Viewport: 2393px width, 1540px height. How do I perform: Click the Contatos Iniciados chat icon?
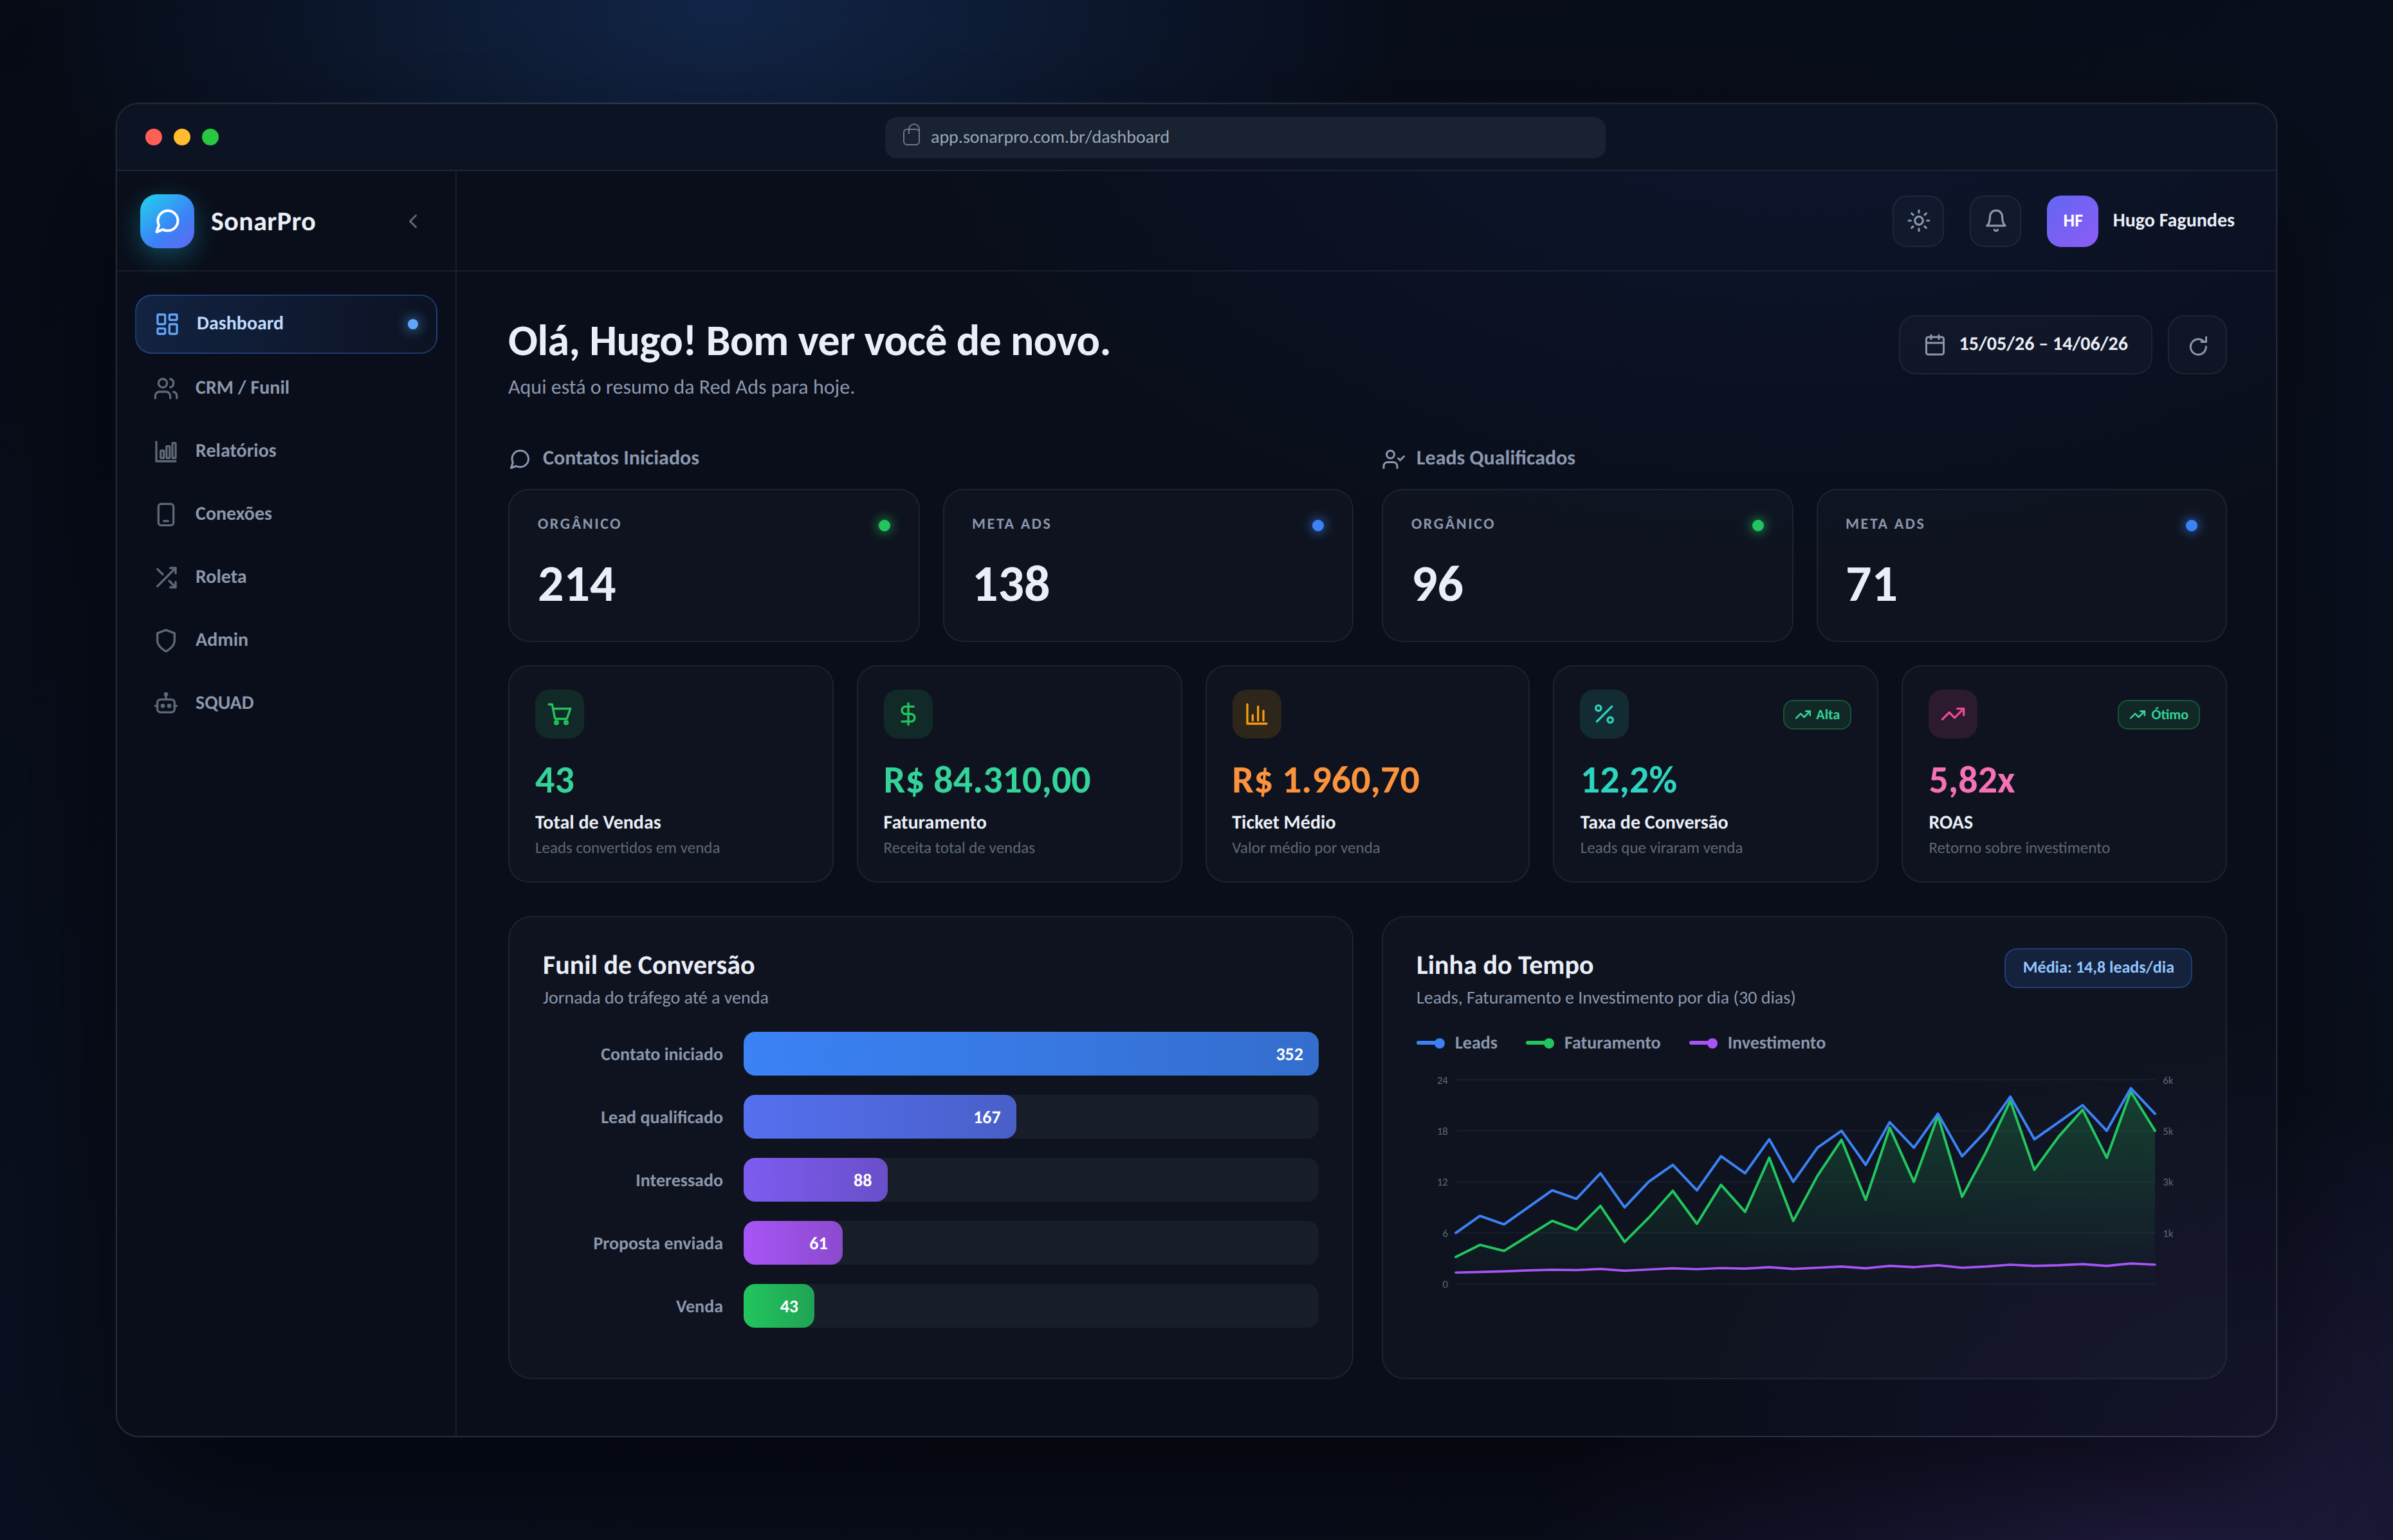[x=519, y=459]
